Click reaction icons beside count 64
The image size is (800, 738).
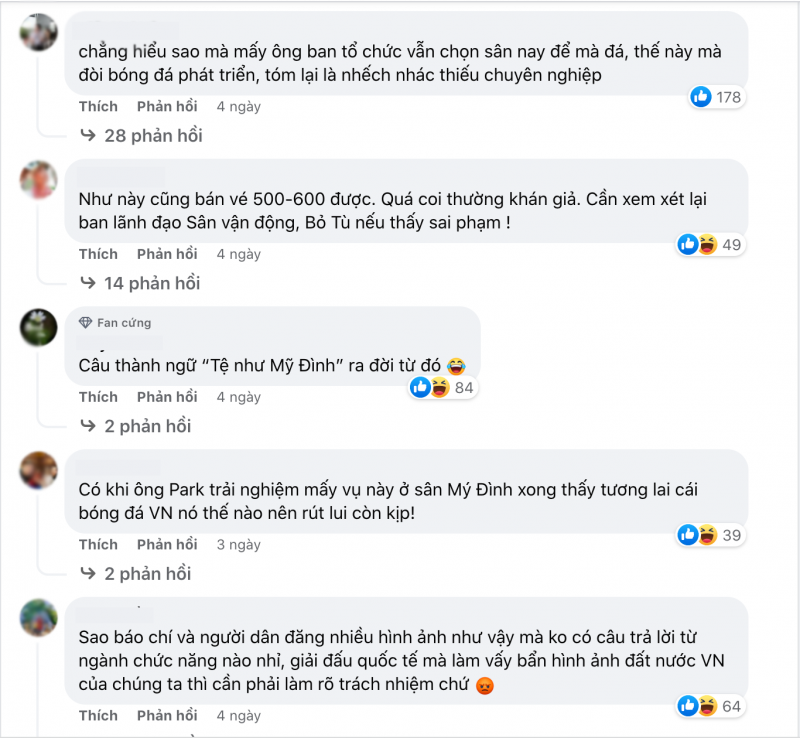coord(695,706)
